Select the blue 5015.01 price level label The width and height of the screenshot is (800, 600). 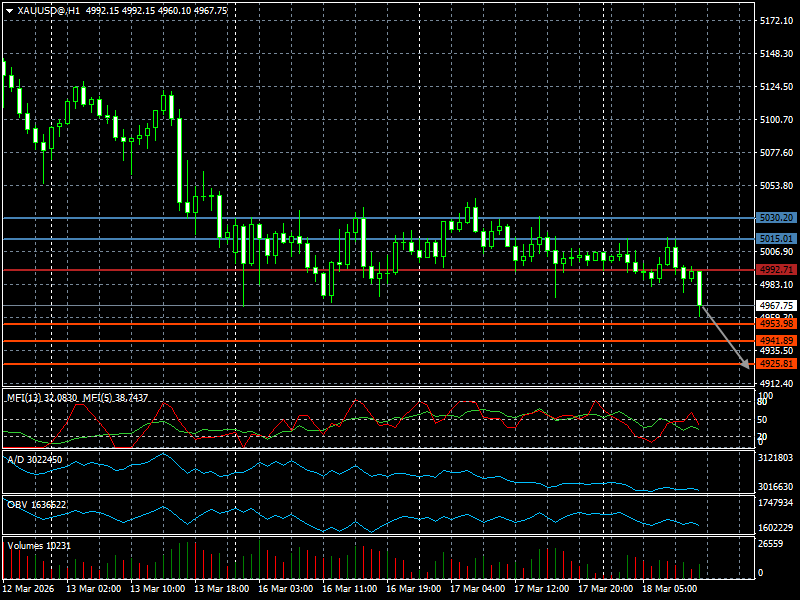tap(776, 239)
